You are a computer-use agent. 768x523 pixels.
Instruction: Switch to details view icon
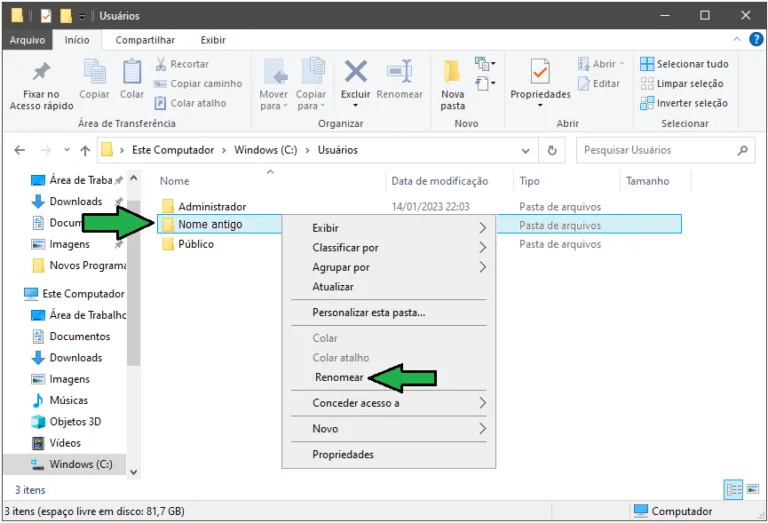[x=733, y=489]
